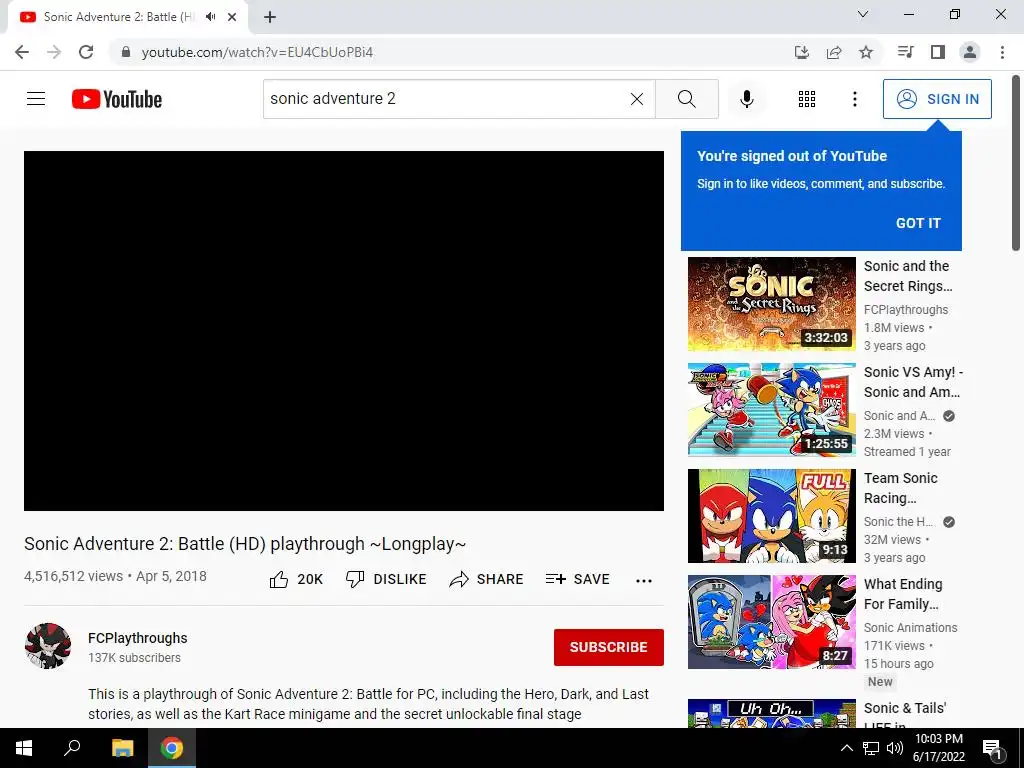Open the SHARE options

(x=486, y=579)
